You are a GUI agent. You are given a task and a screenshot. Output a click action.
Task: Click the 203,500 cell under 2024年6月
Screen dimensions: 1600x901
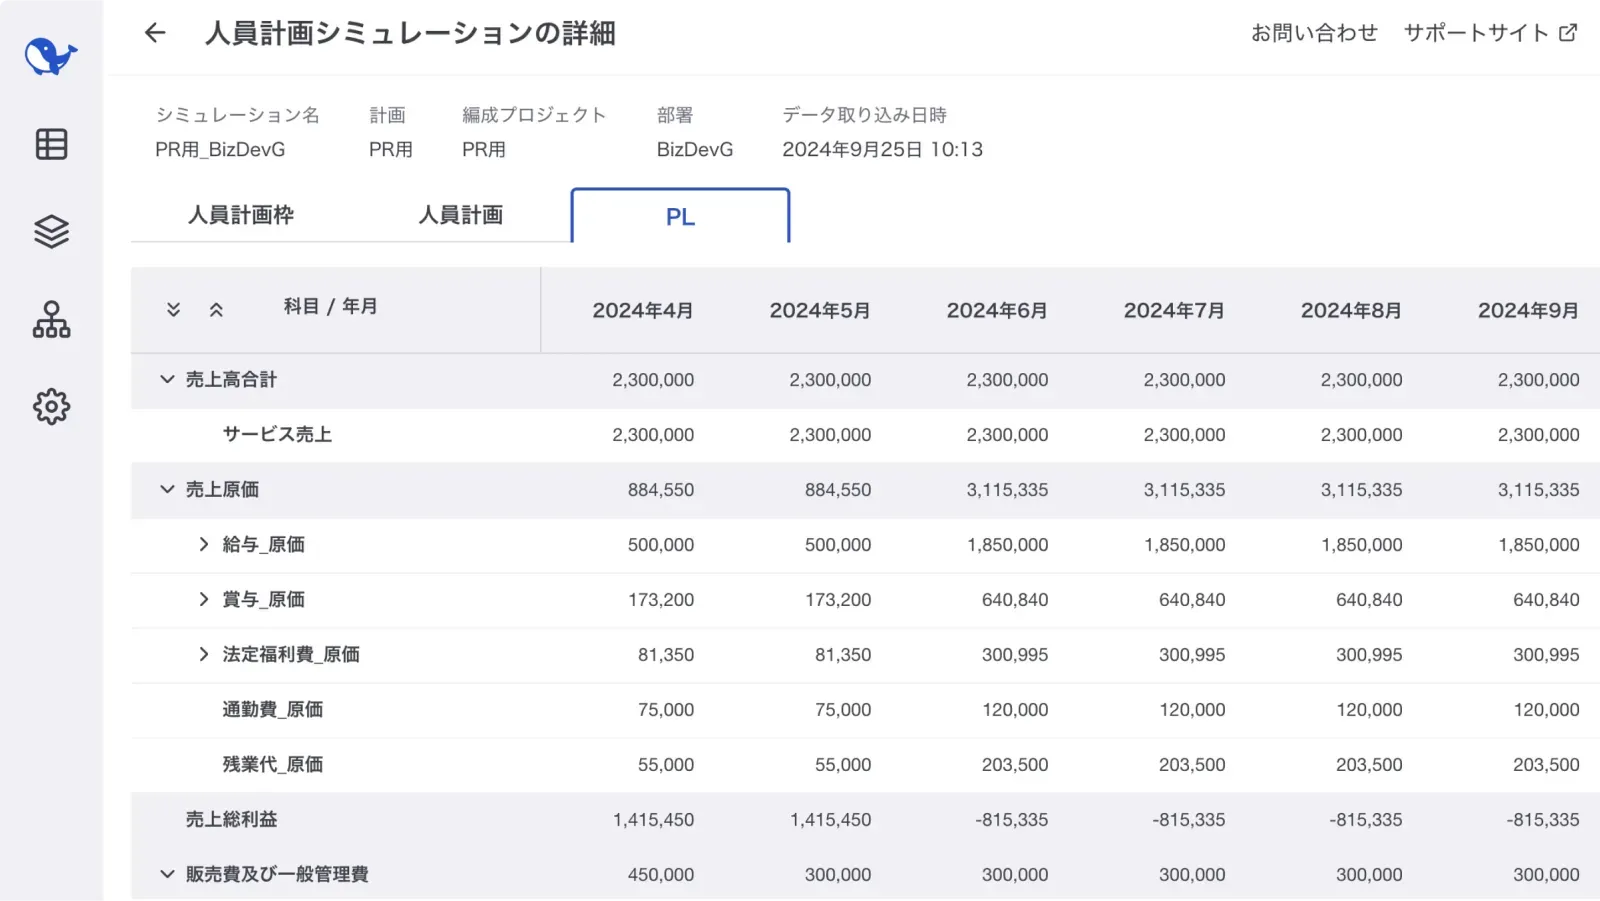(1015, 765)
